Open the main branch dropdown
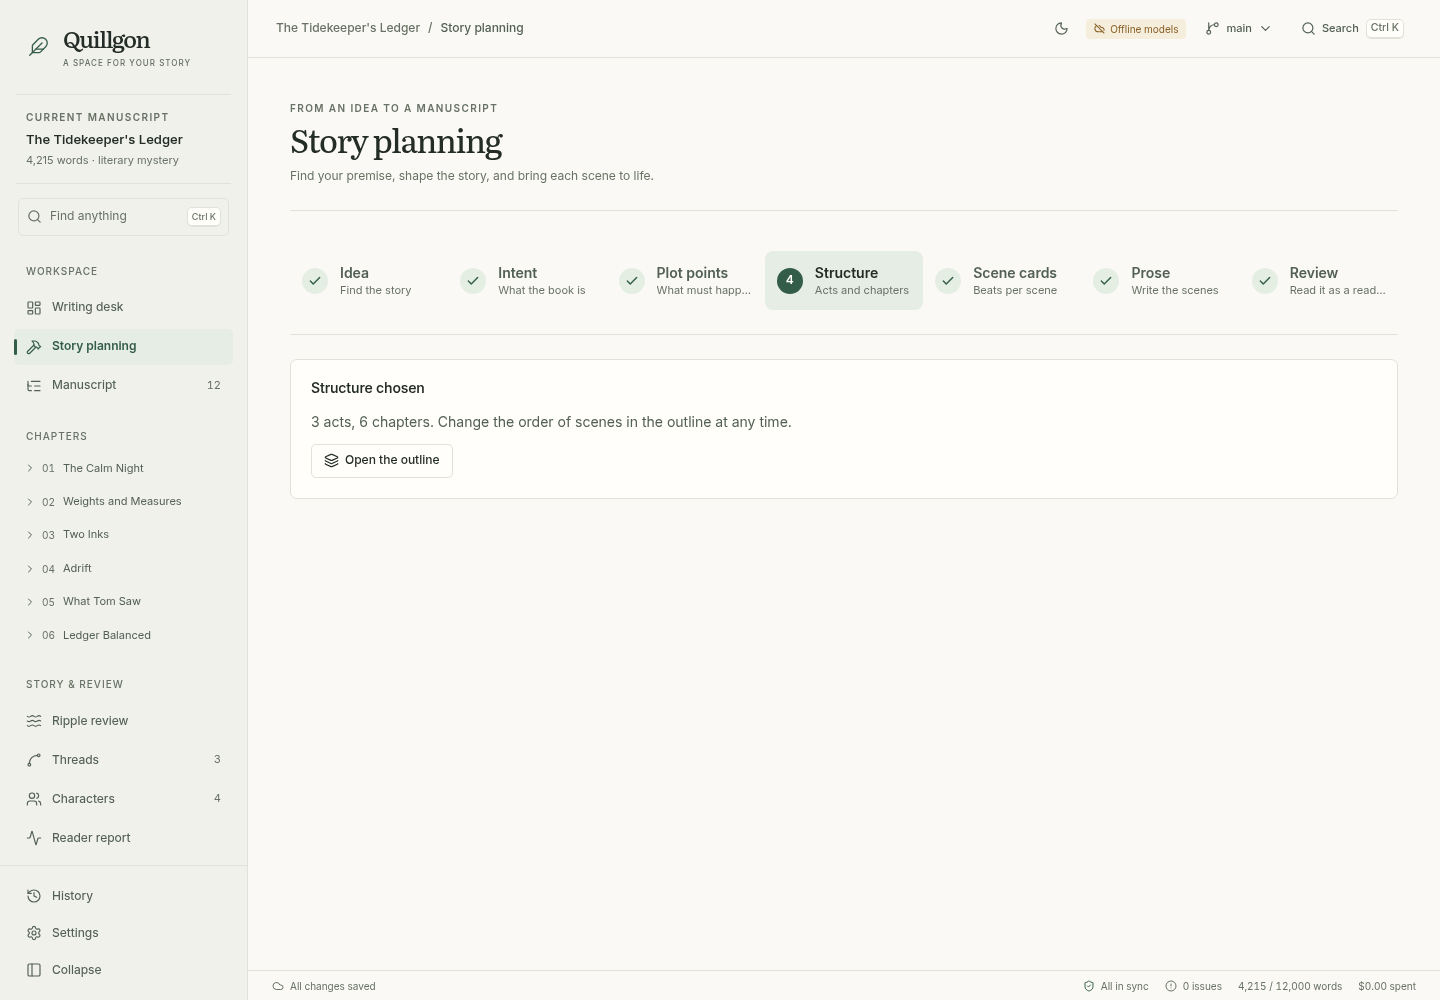Image resolution: width=1440 pixels, height=1000 pixels. pyautogui.click(x=1238, y=29)
